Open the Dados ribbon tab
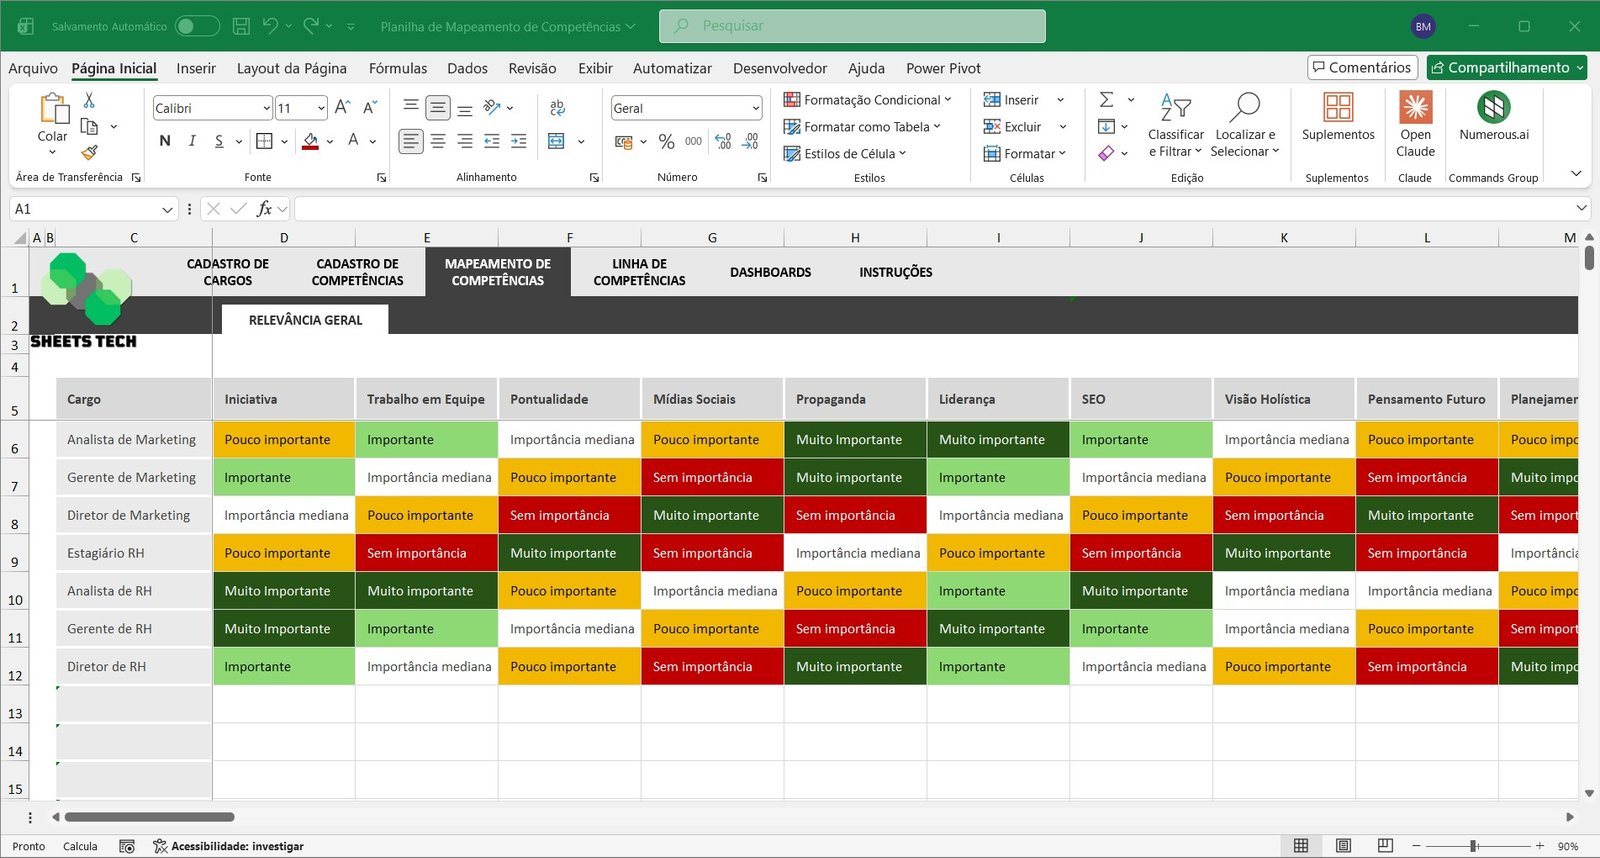1600x858 pixels. coord(467,68)
